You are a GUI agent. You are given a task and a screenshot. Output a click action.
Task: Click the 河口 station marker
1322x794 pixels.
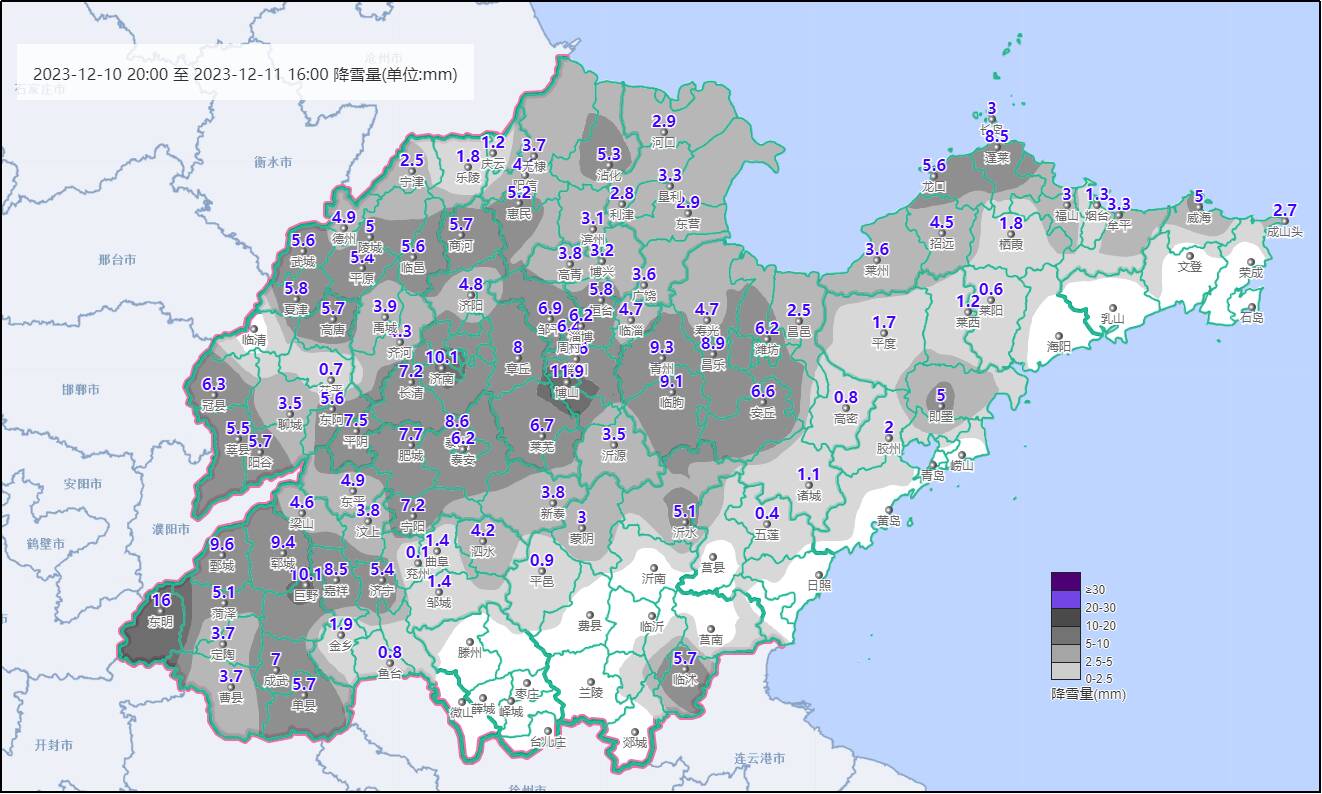pyautogui.click(x=664, y=132)
